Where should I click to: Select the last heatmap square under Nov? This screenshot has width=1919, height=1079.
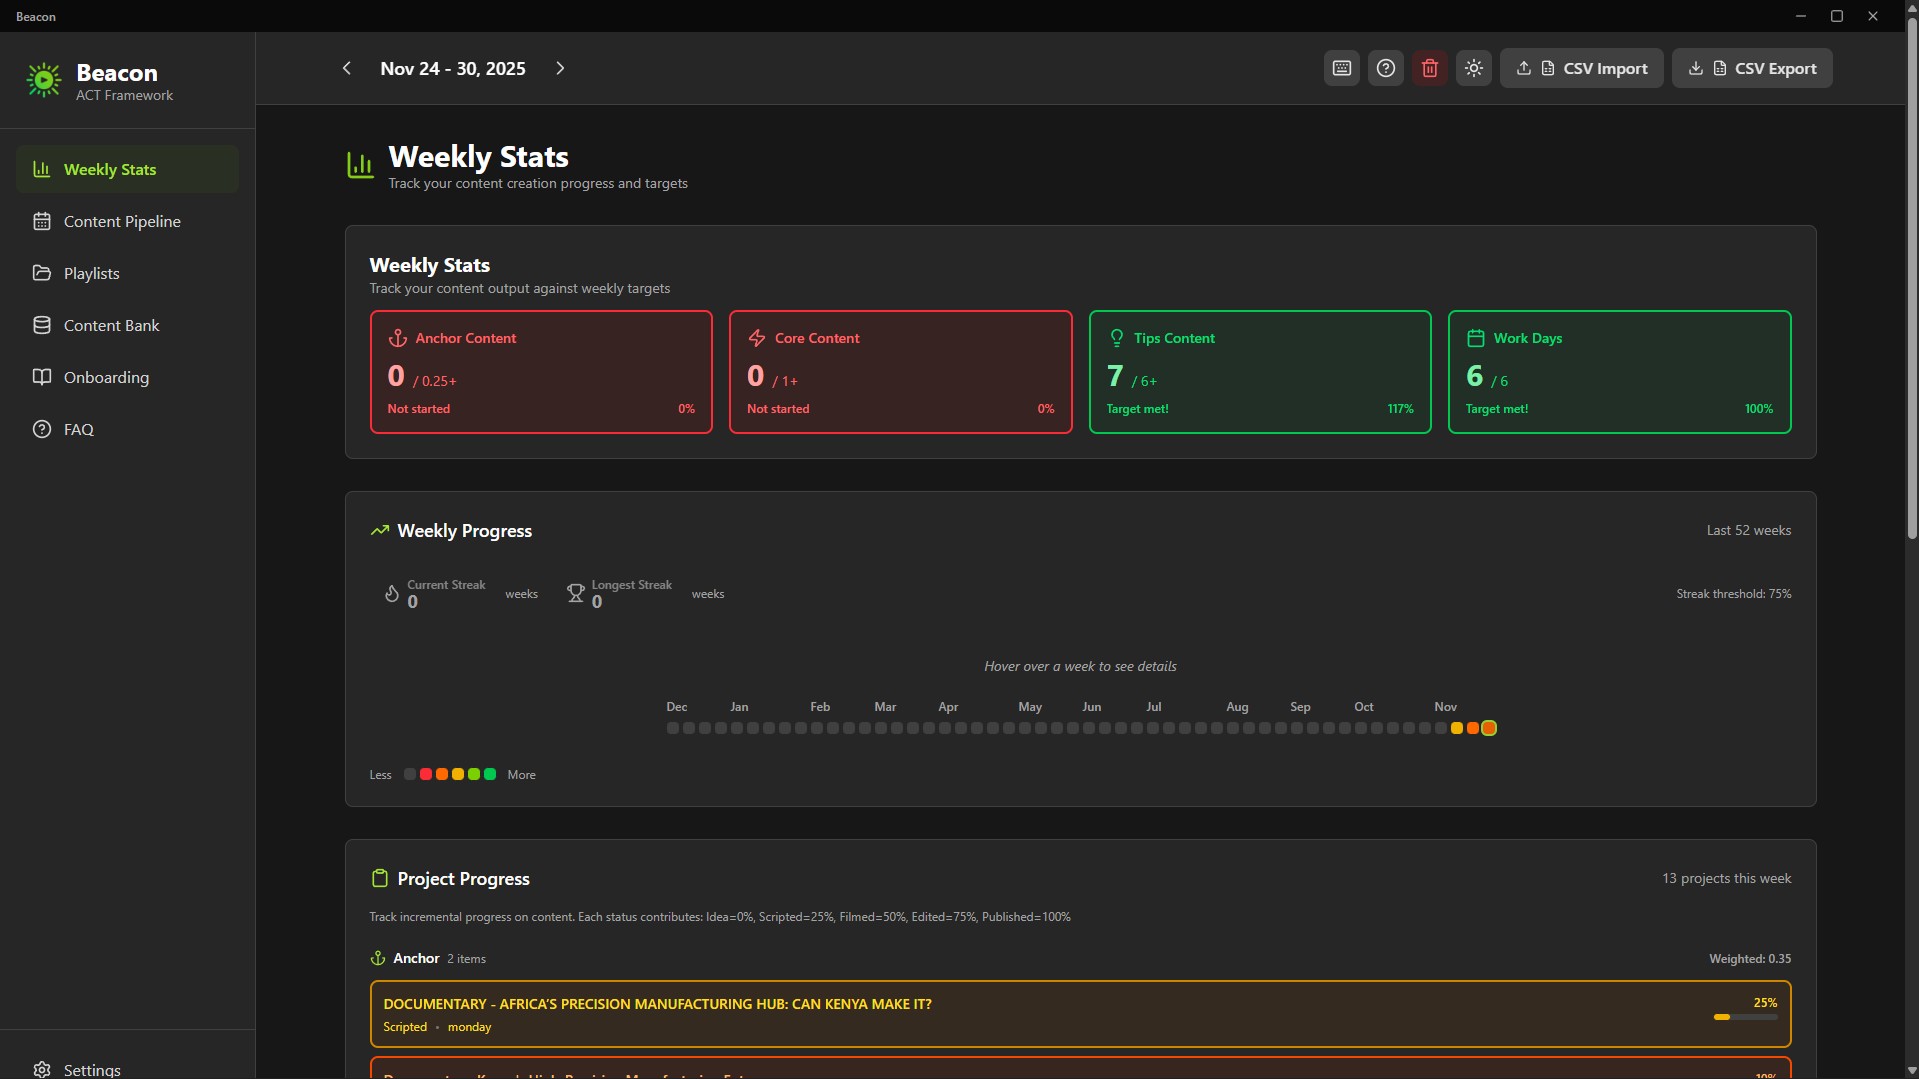(1489, 728)
